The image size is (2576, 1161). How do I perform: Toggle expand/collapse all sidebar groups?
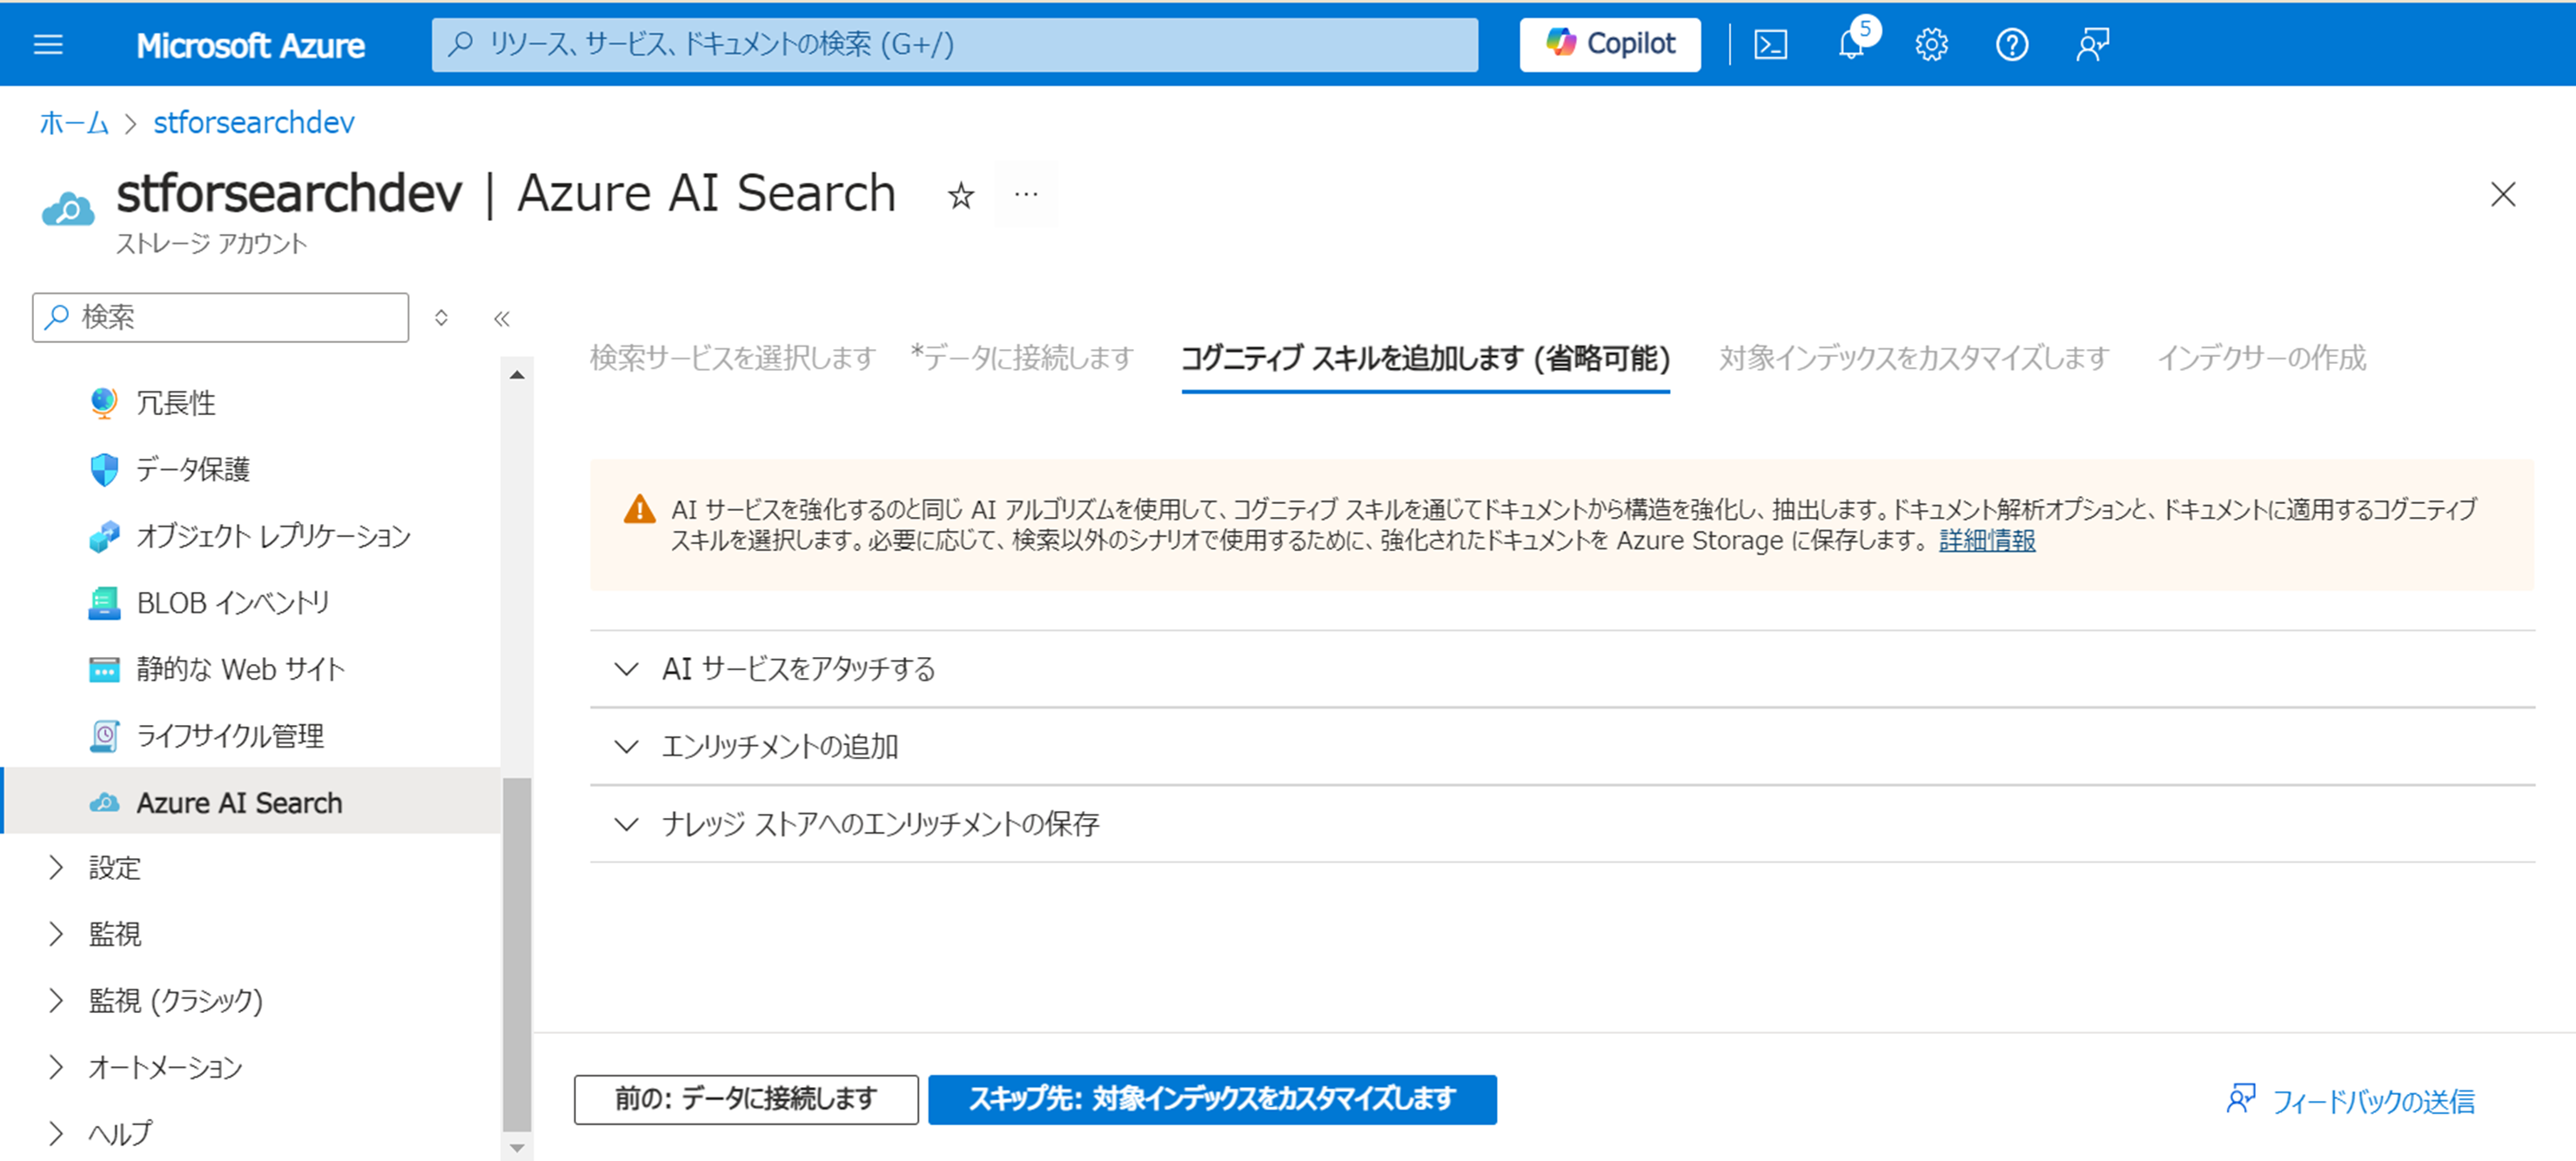(x=441, y=318)
